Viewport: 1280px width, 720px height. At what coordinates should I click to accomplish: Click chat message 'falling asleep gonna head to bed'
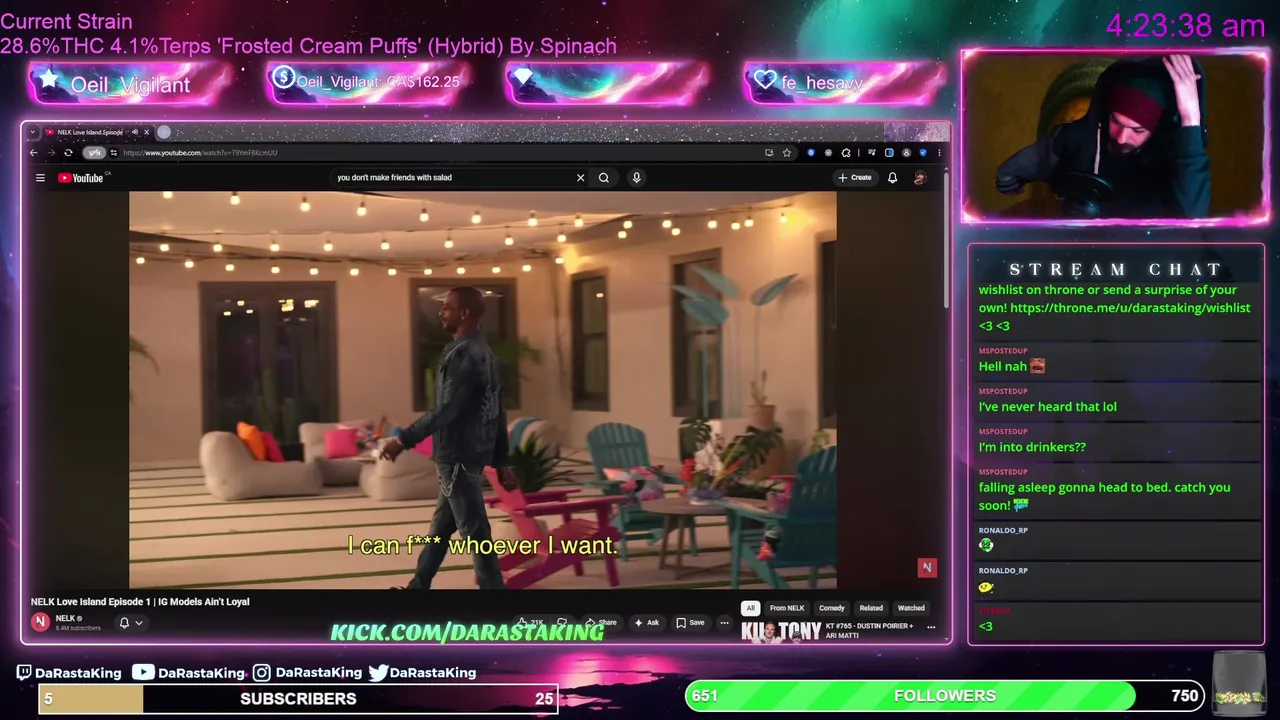click(x=1104, y=496)
